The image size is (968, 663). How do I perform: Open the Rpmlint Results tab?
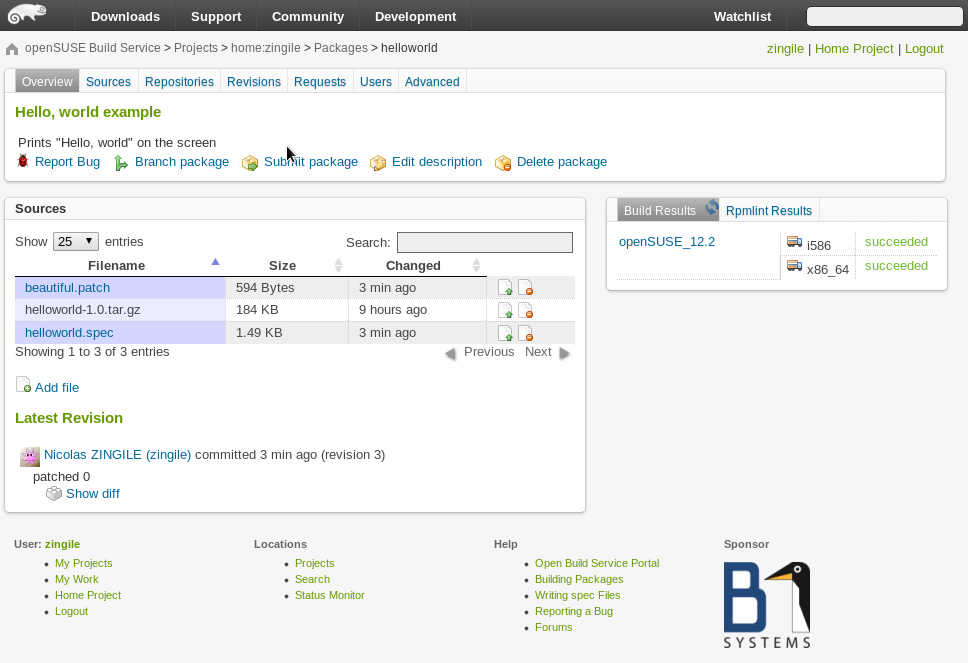tap(768, 210)
